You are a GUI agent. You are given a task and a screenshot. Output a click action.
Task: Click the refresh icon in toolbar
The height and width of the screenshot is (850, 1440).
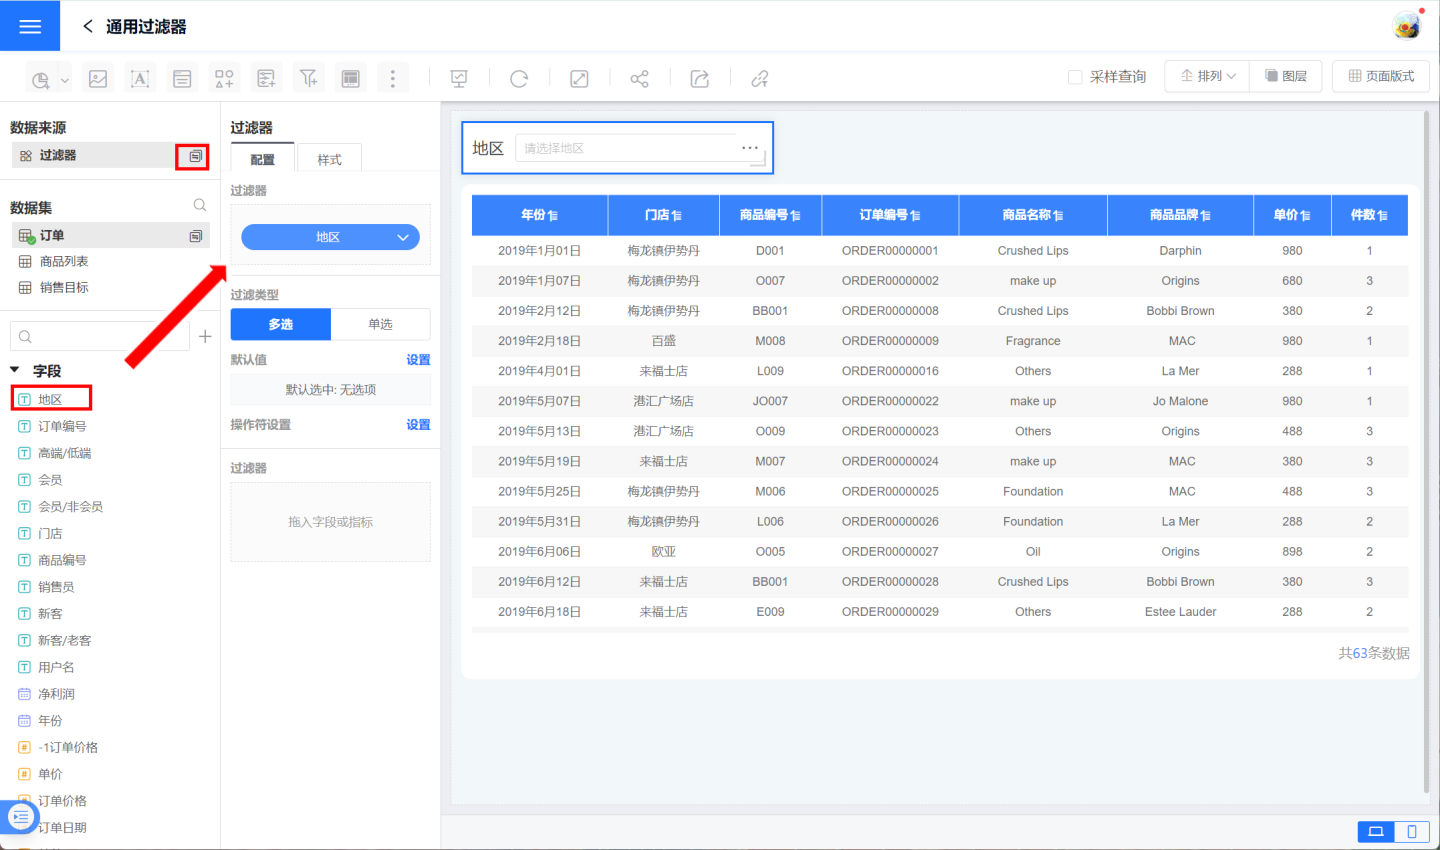tap(519, 79)
